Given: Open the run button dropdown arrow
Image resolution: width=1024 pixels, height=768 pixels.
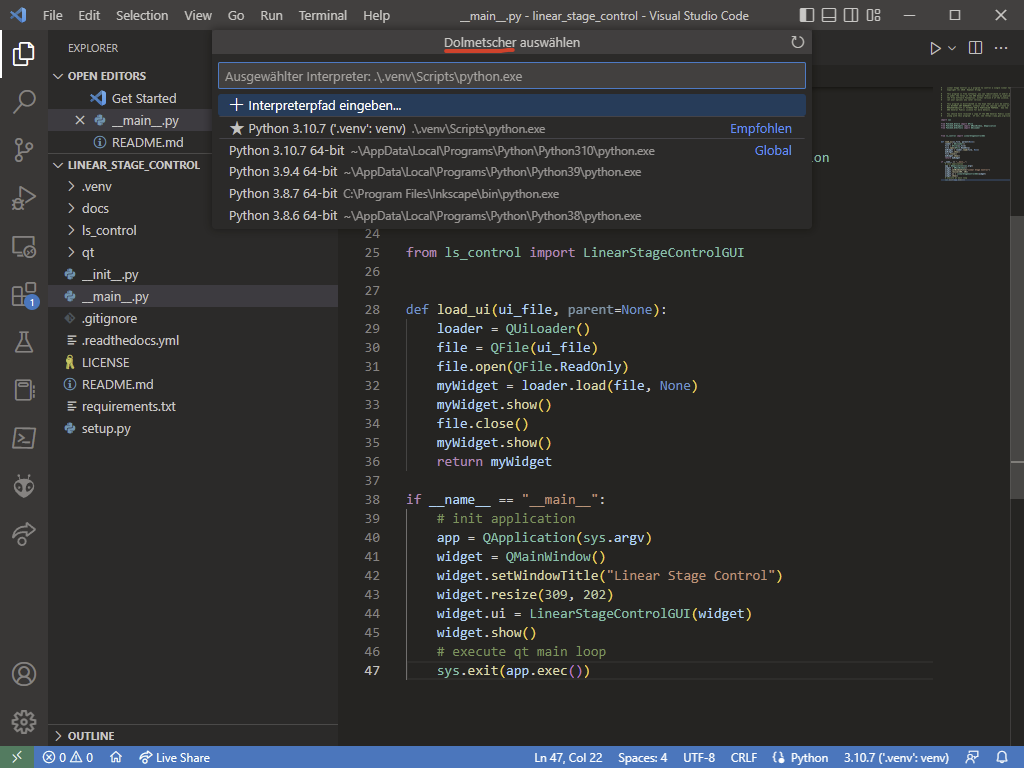Looking at the screenshot, I should pos(952,48).
